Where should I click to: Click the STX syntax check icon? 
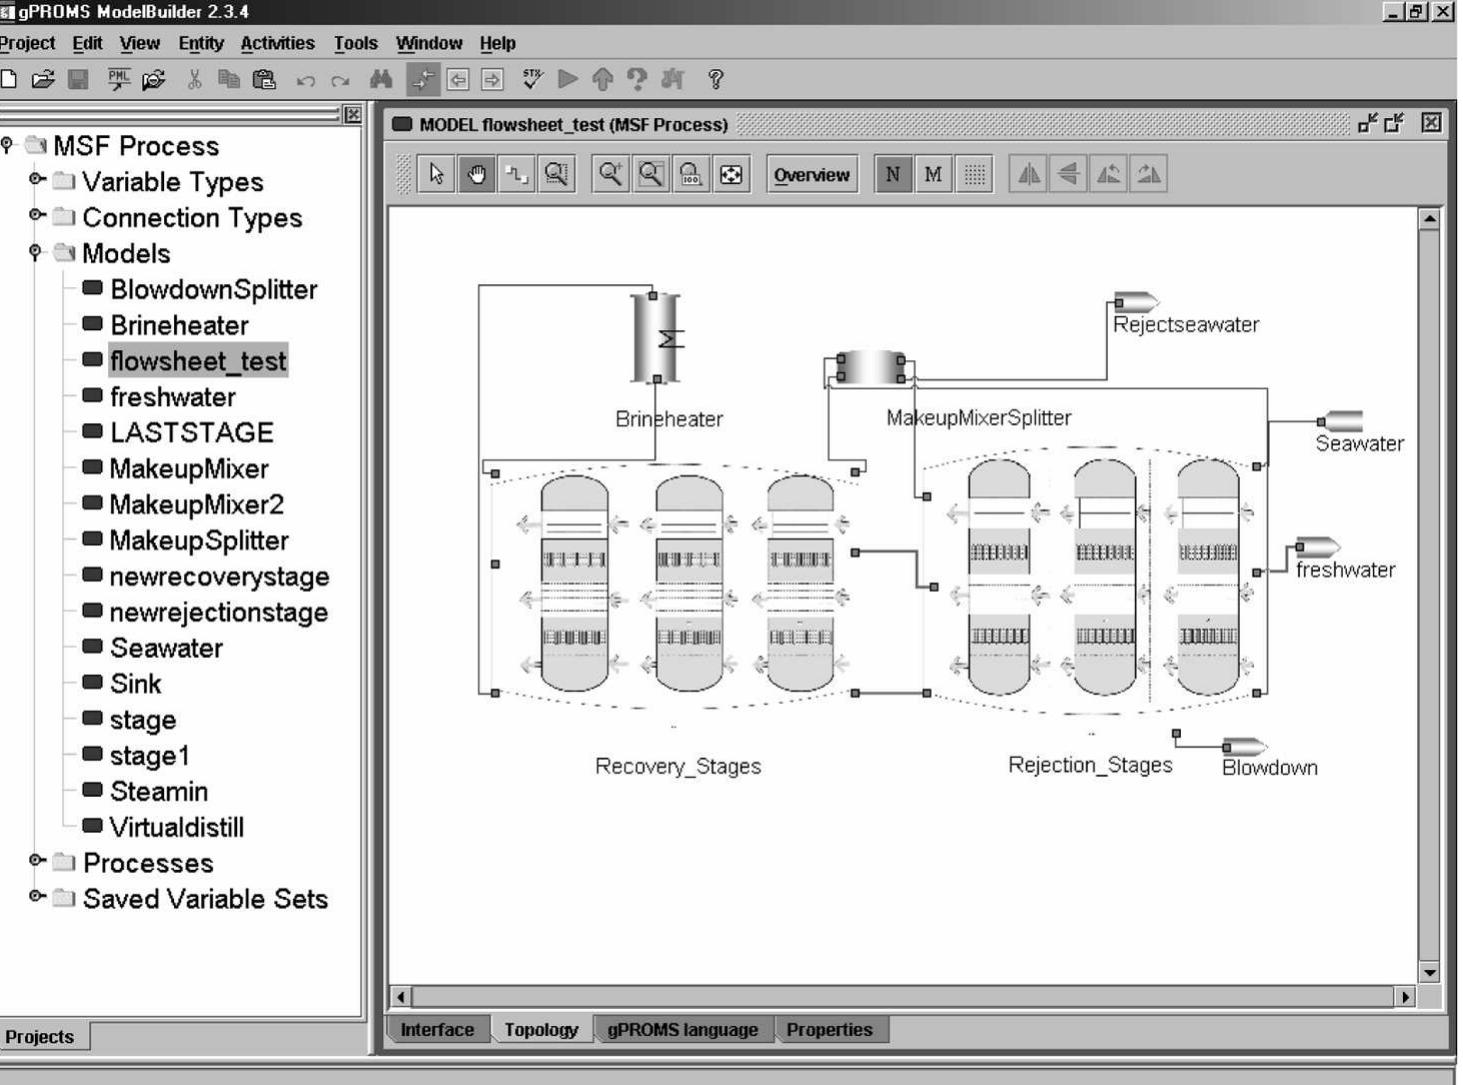(x=533, y=79)
